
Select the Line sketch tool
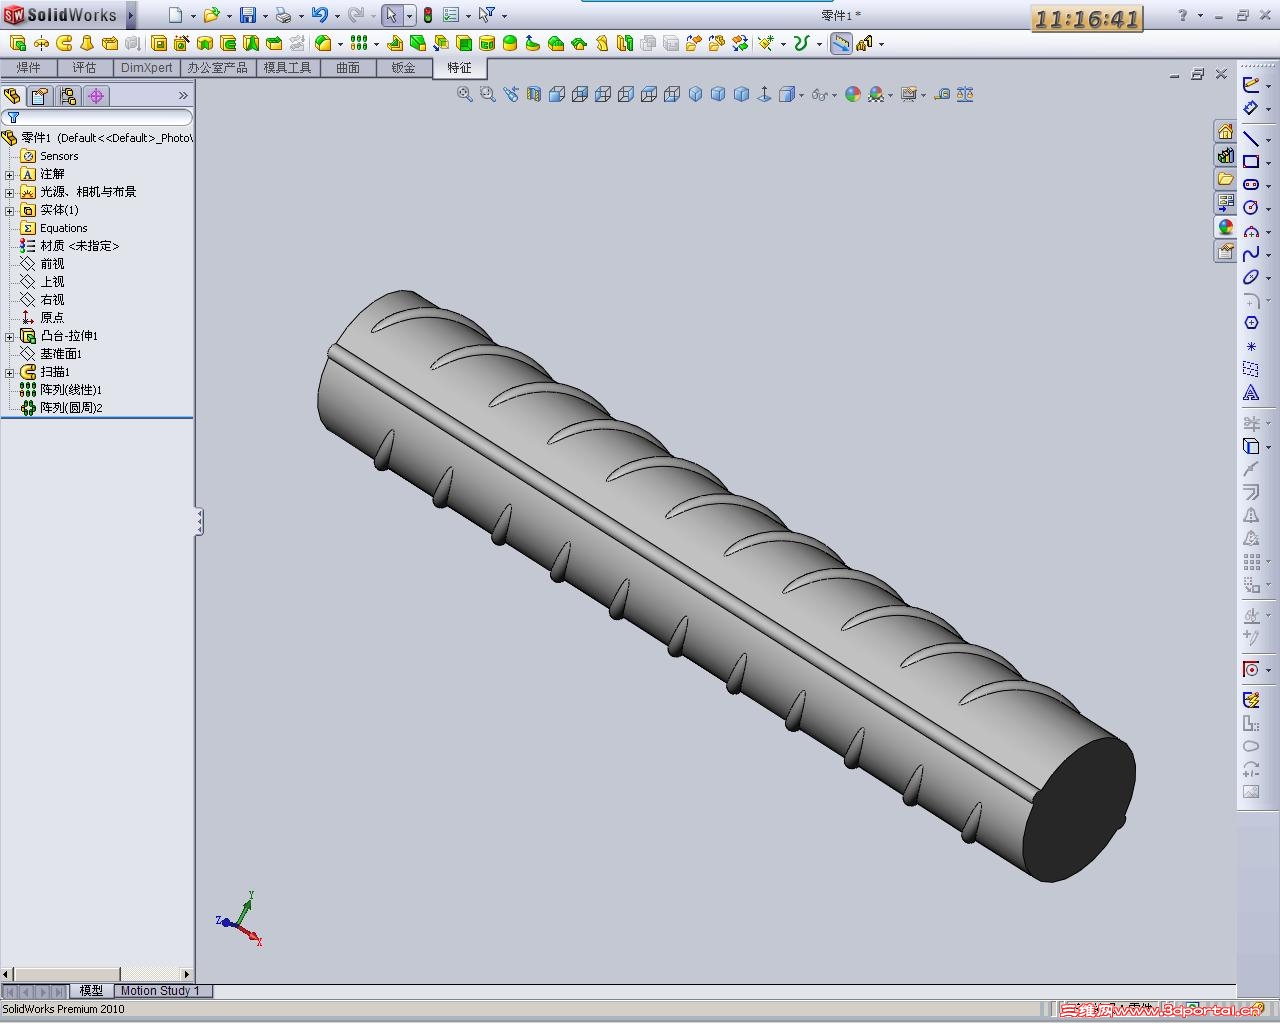1251,138
